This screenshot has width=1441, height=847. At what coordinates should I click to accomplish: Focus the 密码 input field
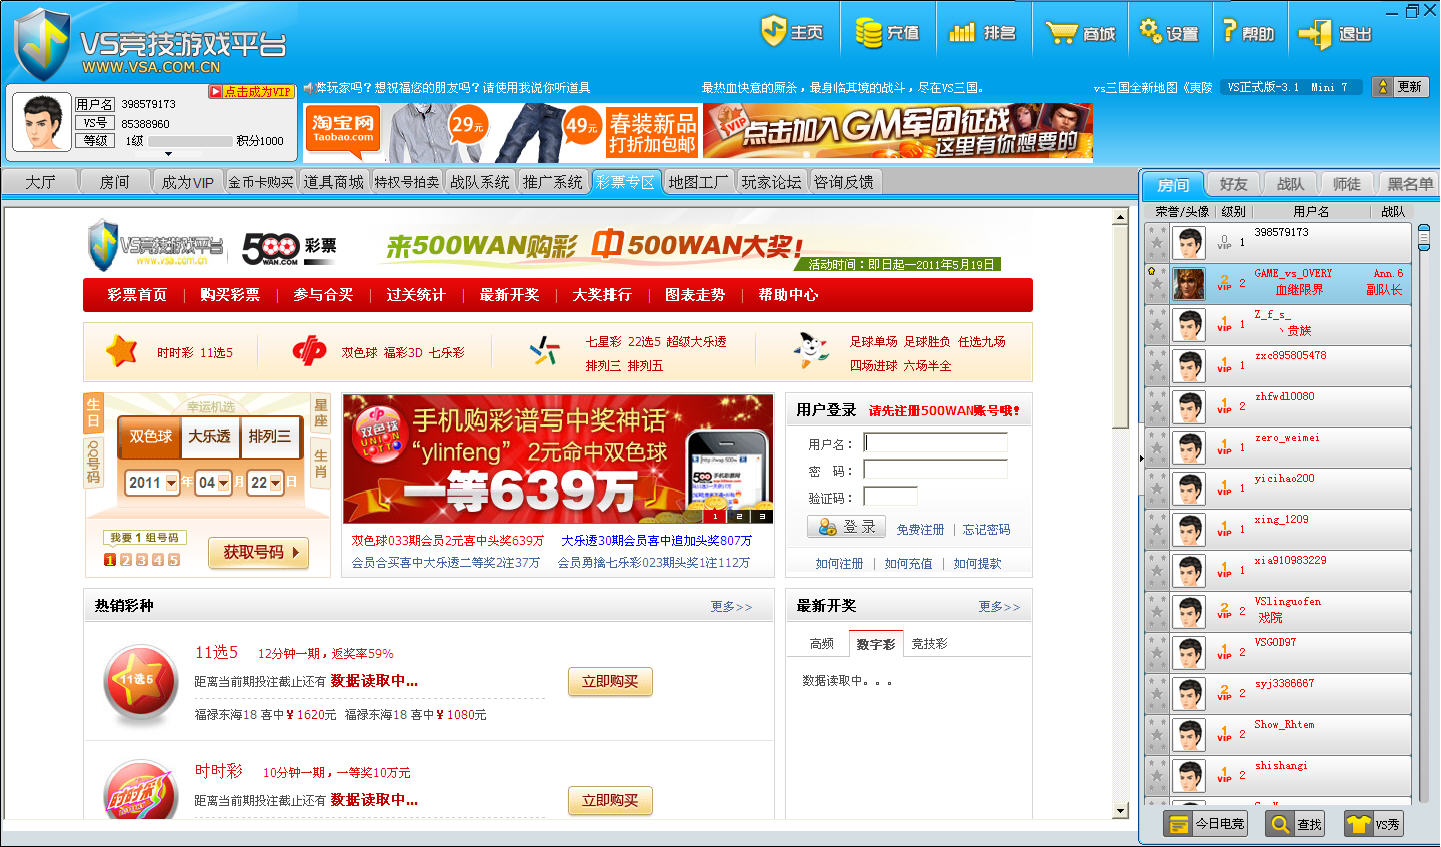pyautogui.click(x=935, y=470)
